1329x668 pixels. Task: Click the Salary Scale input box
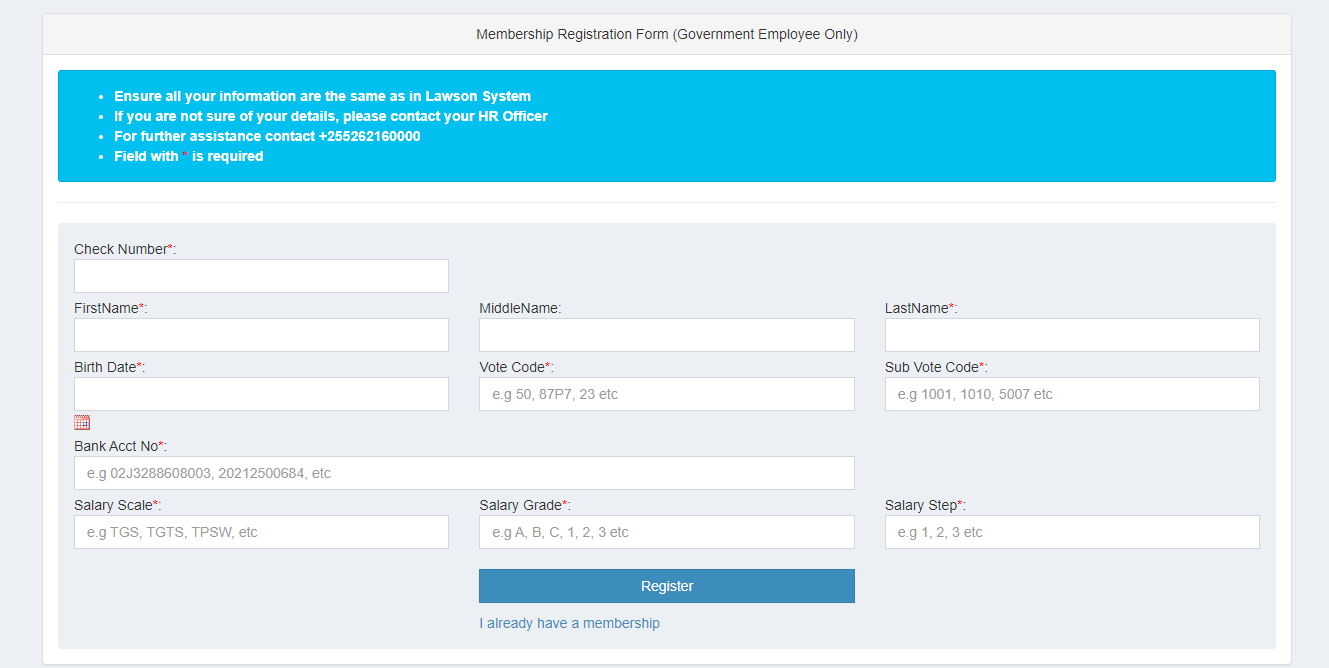pyautogui.click(x=260, y=531)
